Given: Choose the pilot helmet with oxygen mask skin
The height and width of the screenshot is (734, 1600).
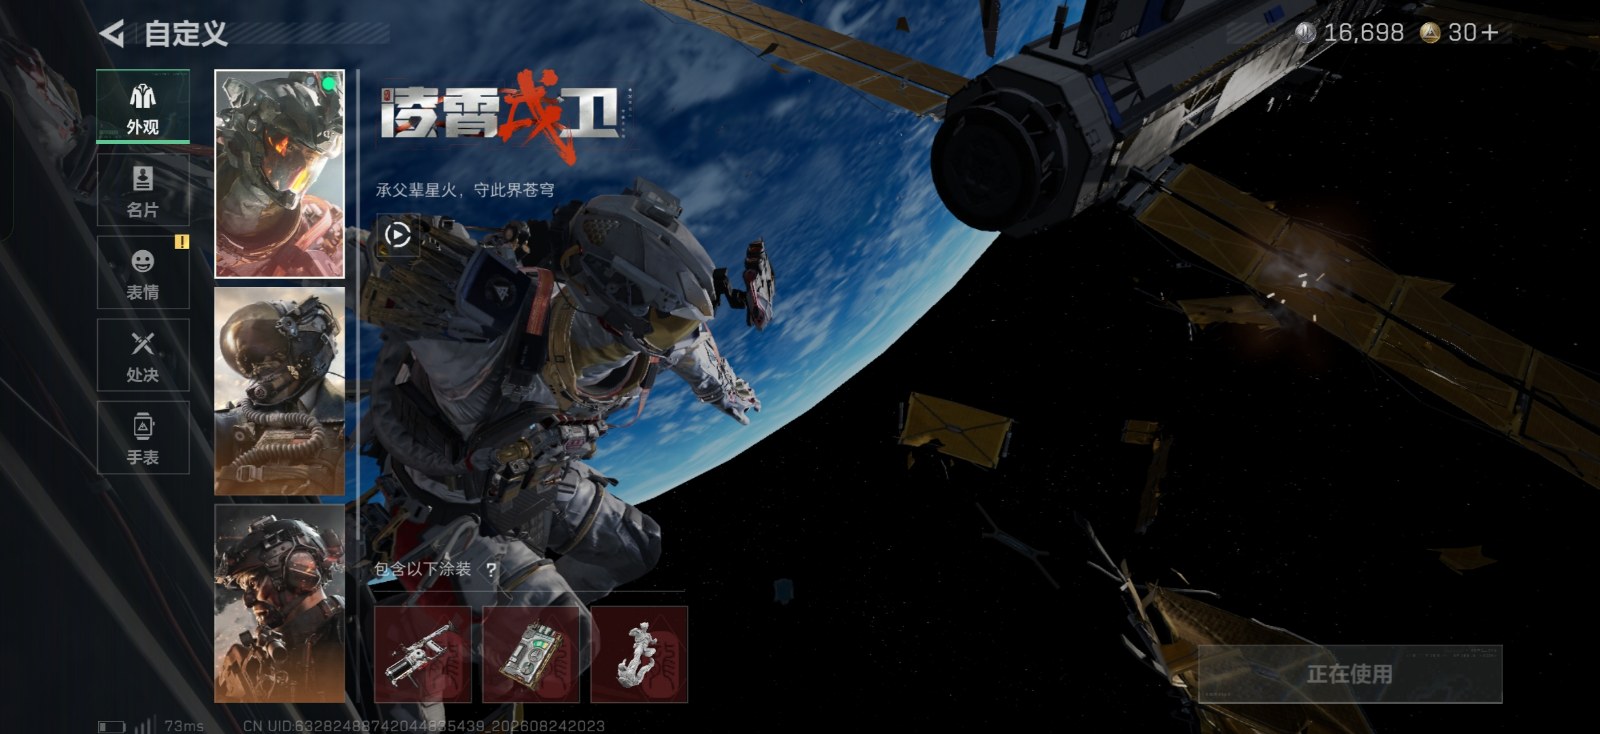Looking at the screenshot, I should (x=279, y=391).
